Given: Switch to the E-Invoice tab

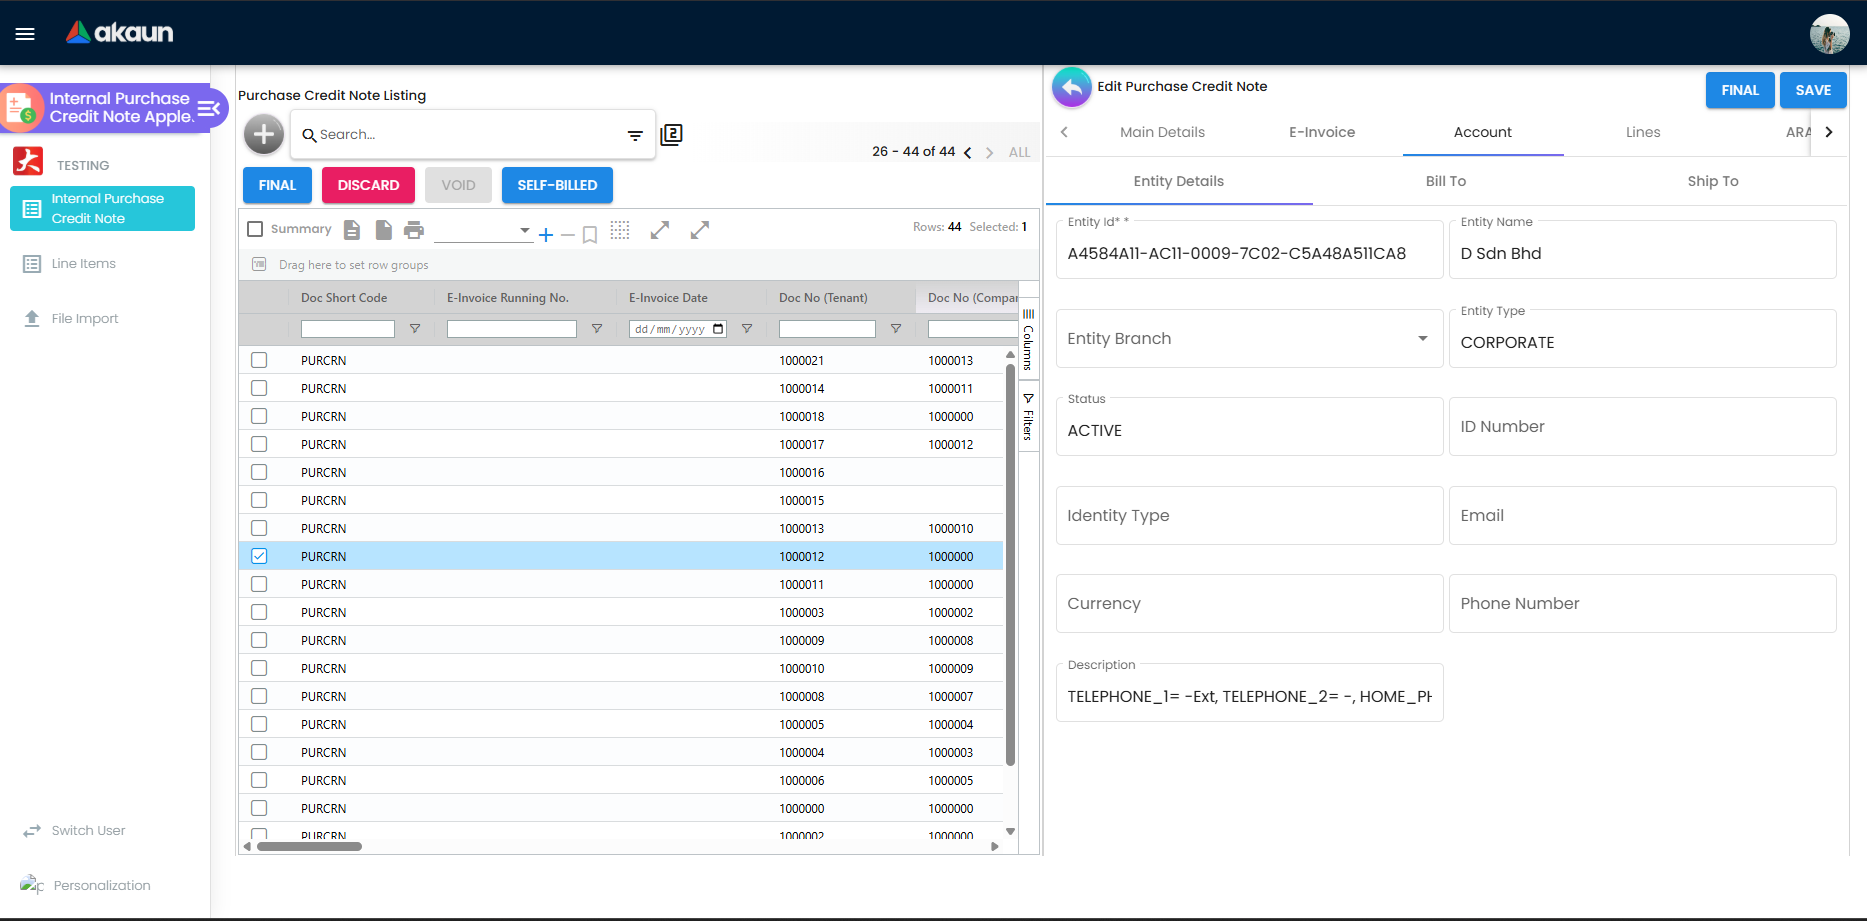Looking at the screenshot, I should (x=1322, y=132).
